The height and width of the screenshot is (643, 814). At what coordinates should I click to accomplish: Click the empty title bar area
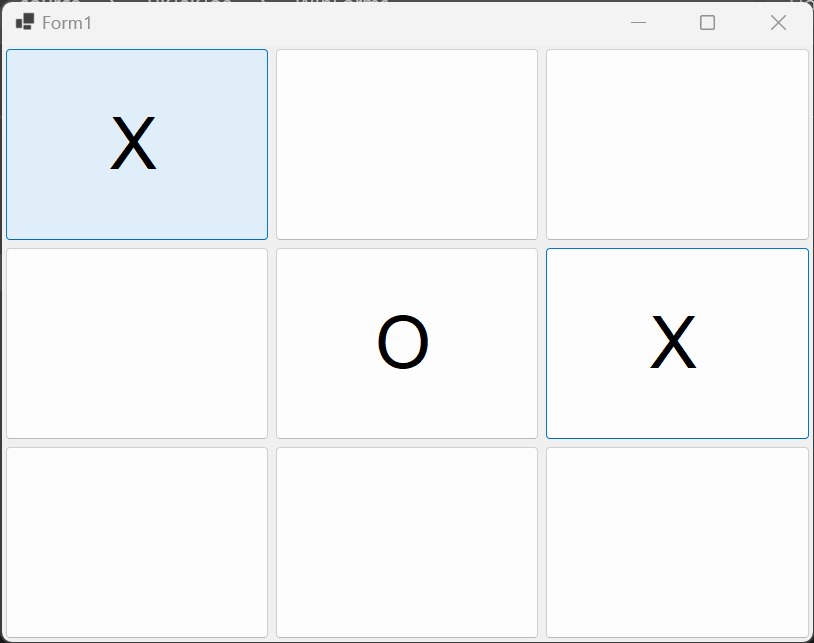[350, 22]
